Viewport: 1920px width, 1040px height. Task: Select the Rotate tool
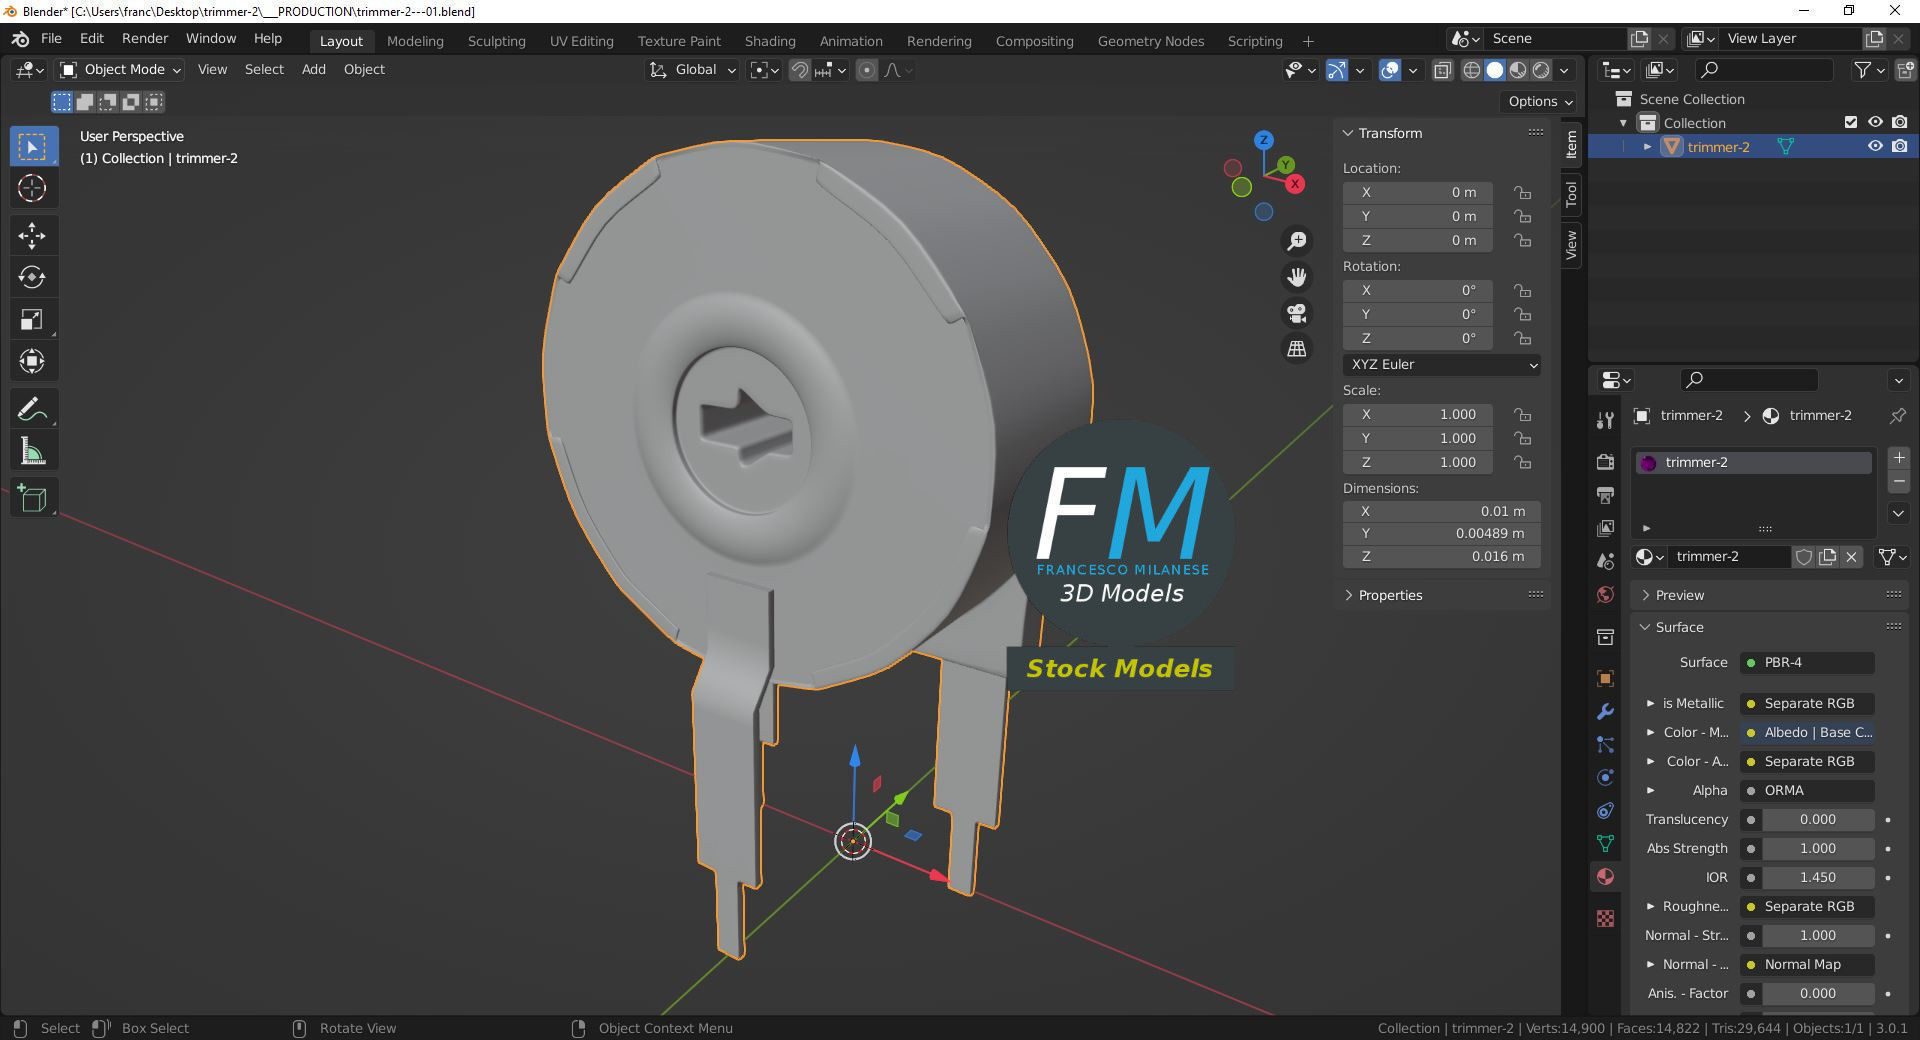(32, 277)
